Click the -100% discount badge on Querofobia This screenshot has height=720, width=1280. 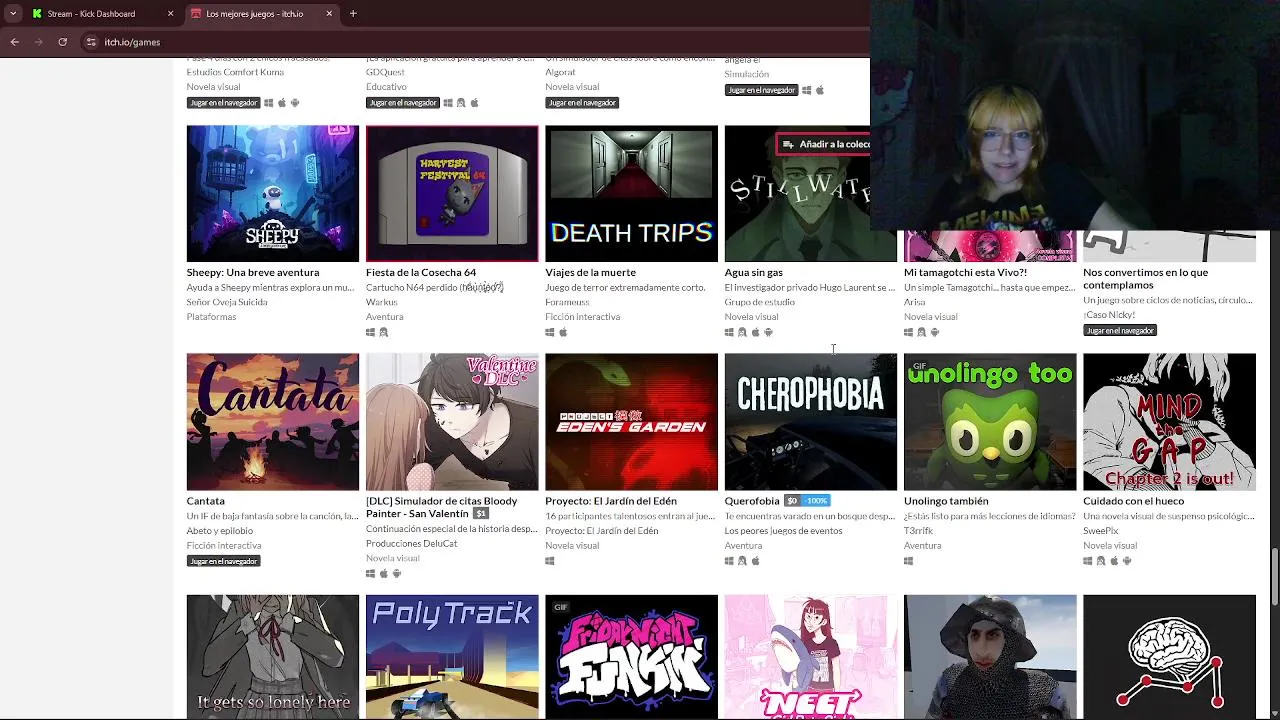(x=817, y=501)
